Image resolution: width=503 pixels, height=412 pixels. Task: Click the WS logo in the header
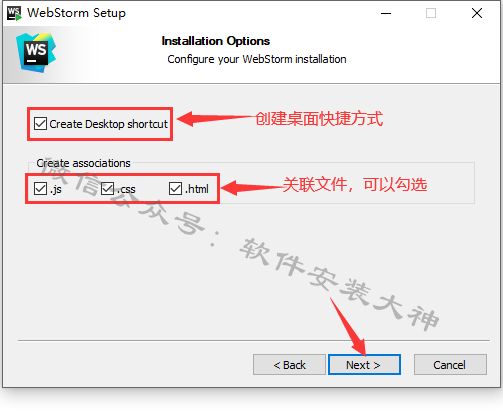[x=36, y=53]
